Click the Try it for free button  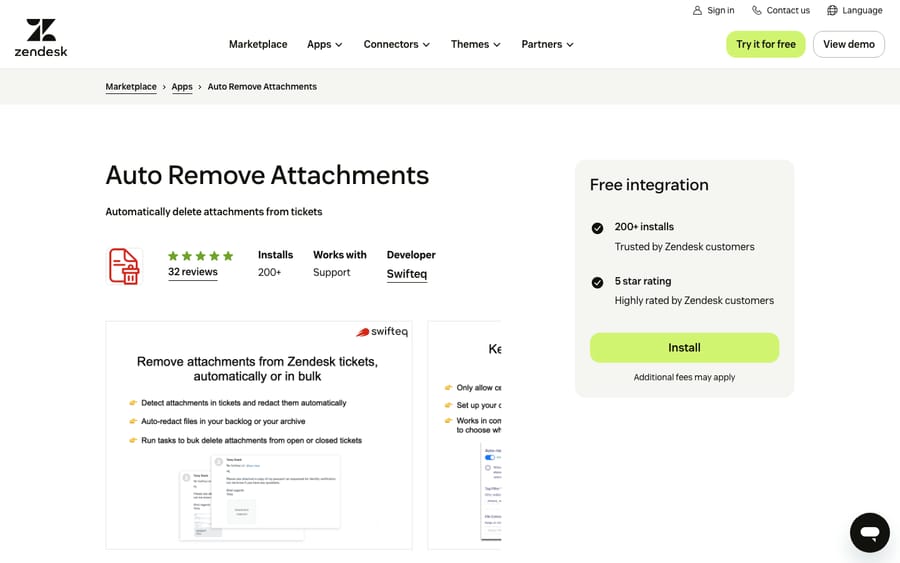click(x=766, y=44)
